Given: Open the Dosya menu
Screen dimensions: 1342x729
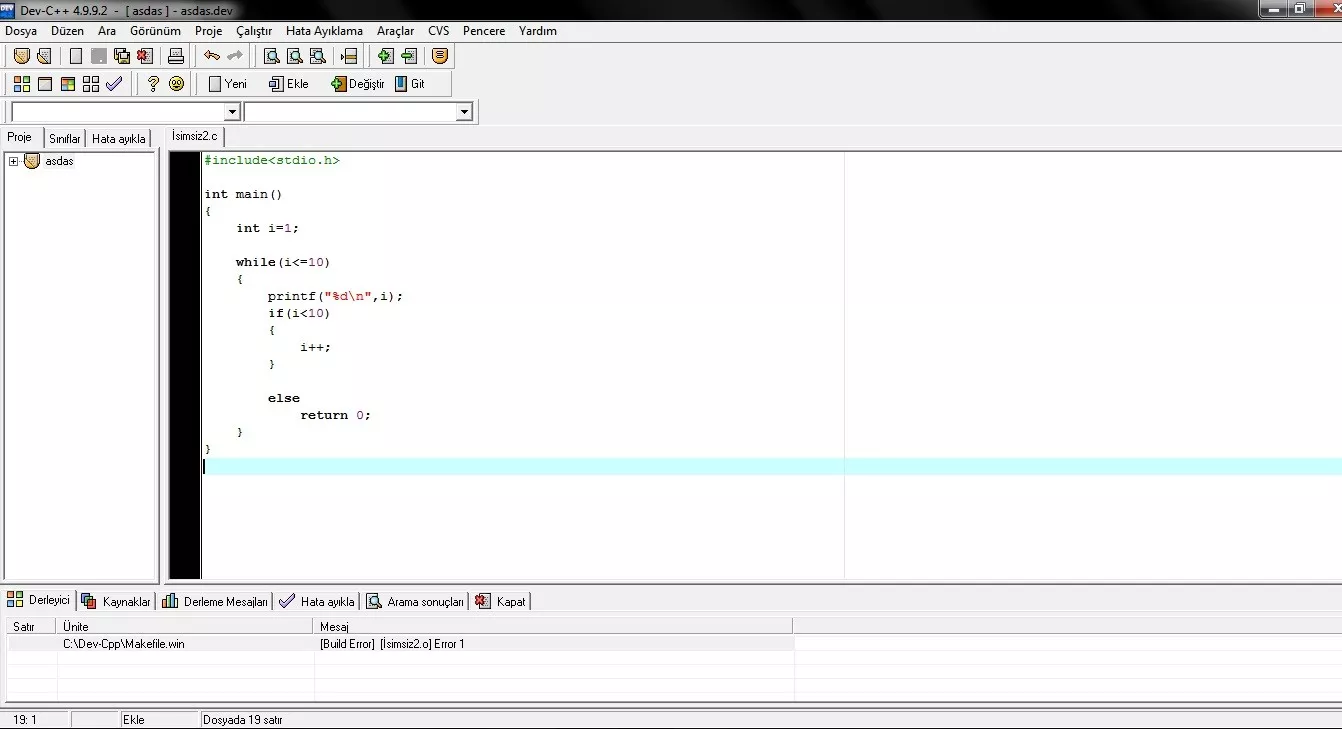Looking at the screenshot, I should click(x=21, y=31).
